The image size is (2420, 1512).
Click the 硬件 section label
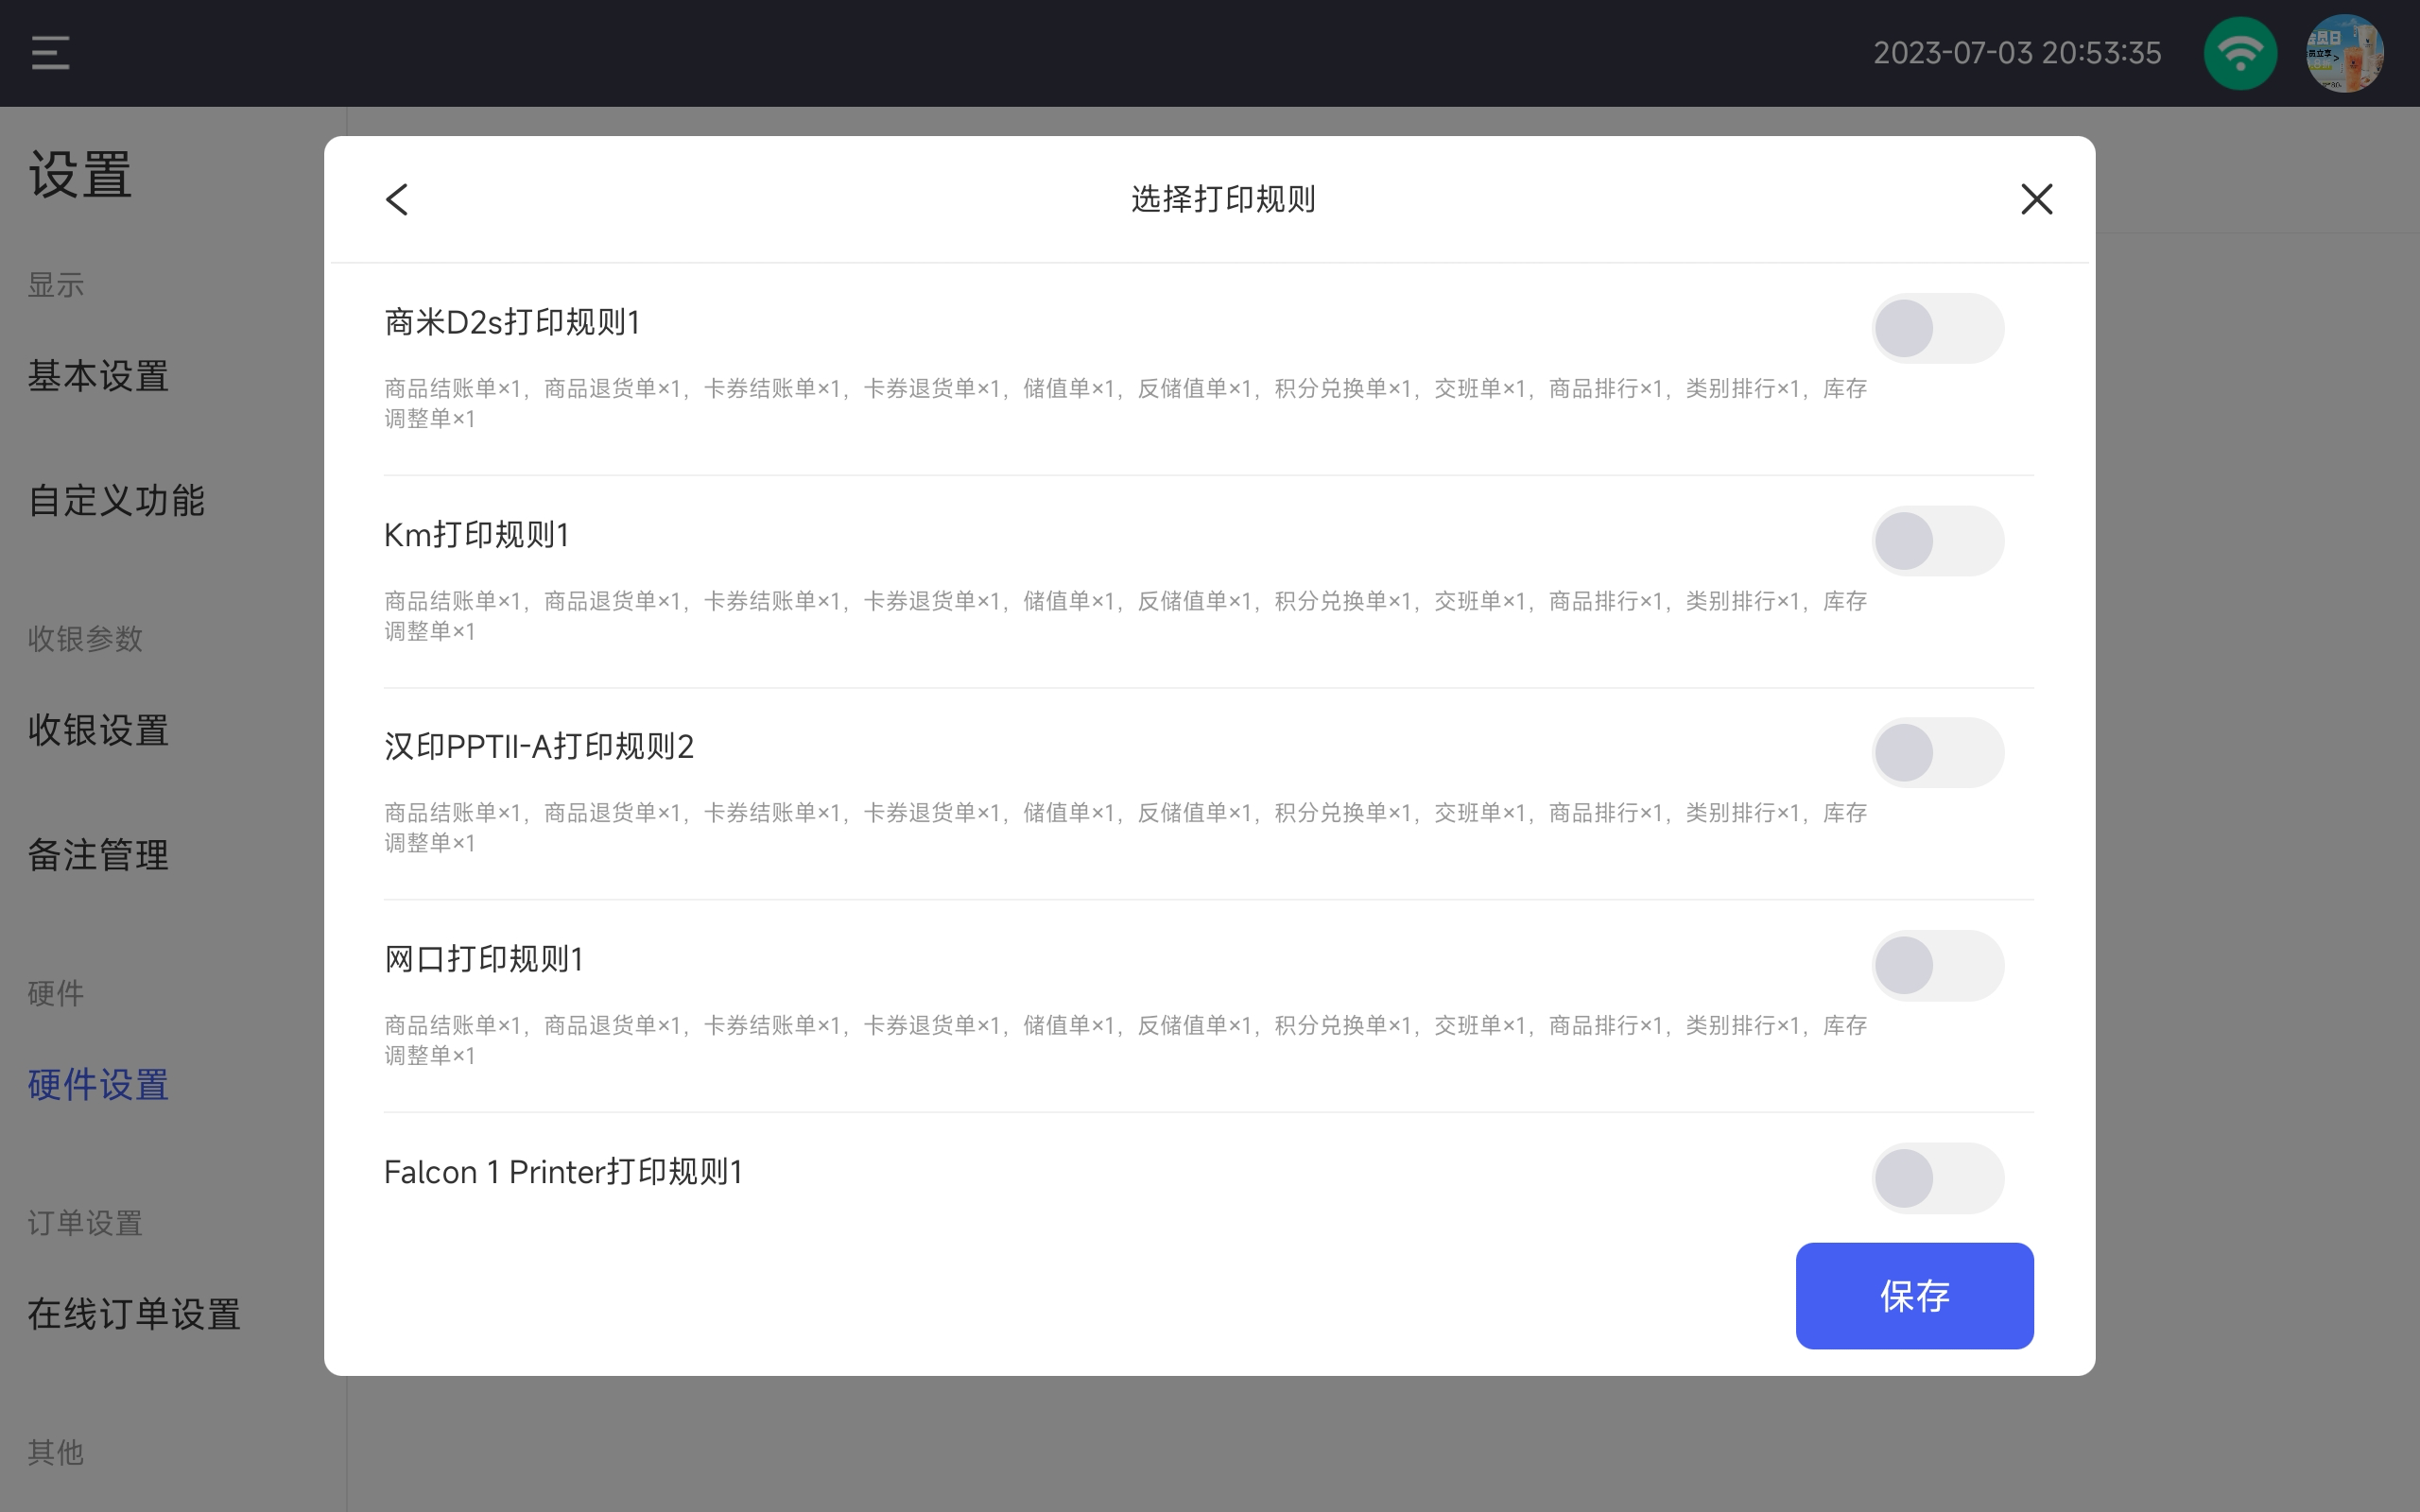56,993
